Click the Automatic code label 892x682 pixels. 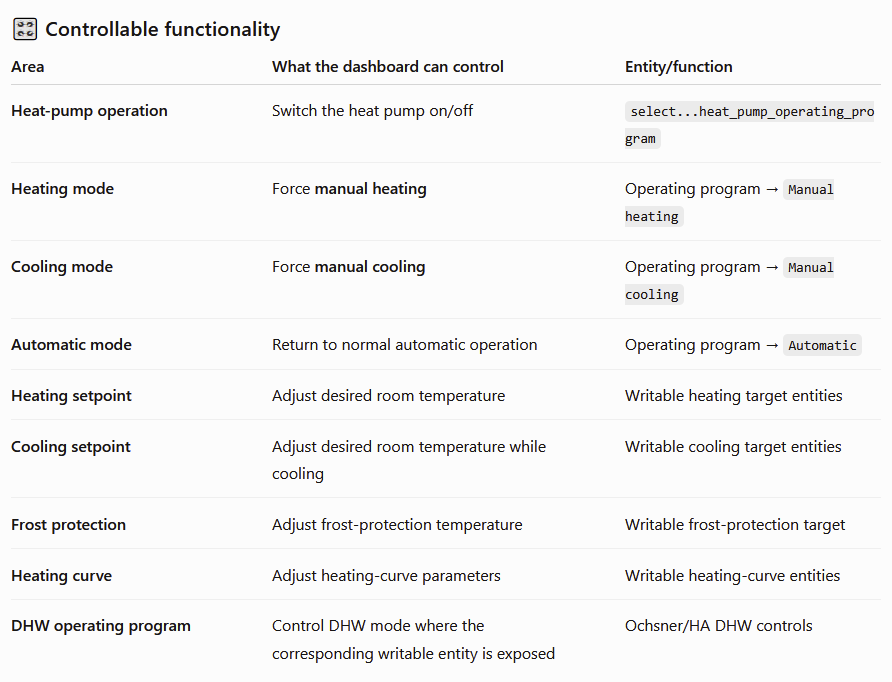click(x=822, y=345)
